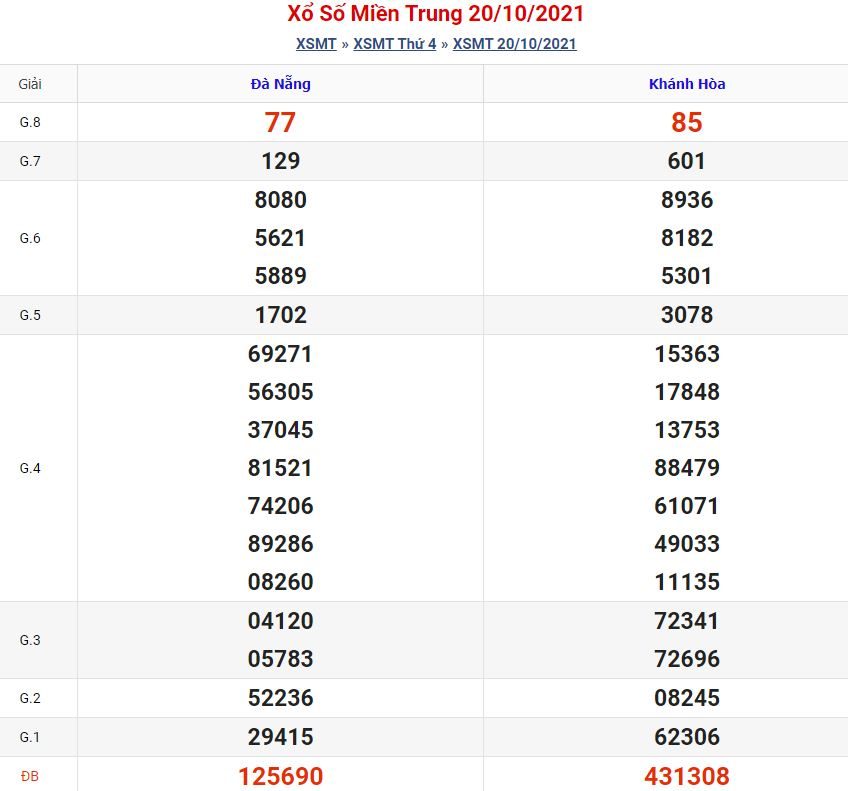Select the Khánh Hòa G.3 number 72696
Screen dimensions: 848x791
687,659
